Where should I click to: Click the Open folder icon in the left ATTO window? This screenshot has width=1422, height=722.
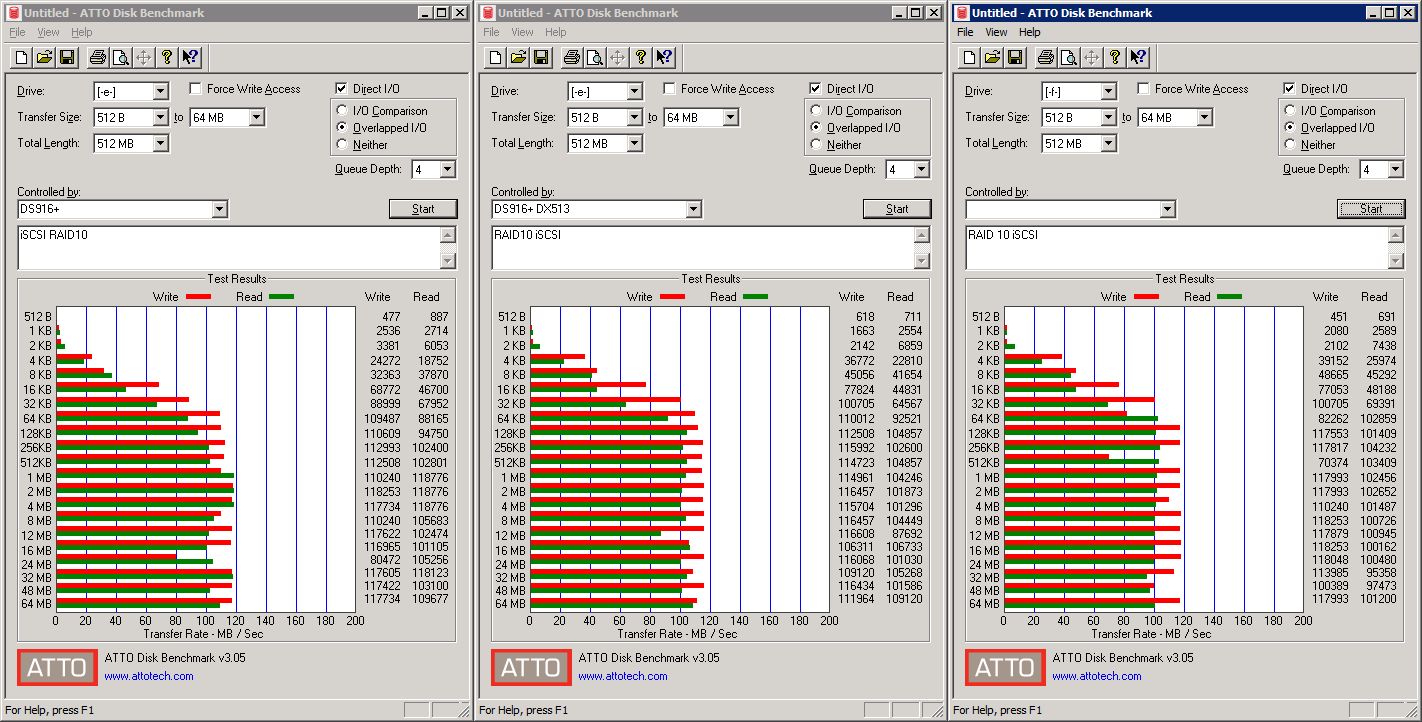pos(44,57)
